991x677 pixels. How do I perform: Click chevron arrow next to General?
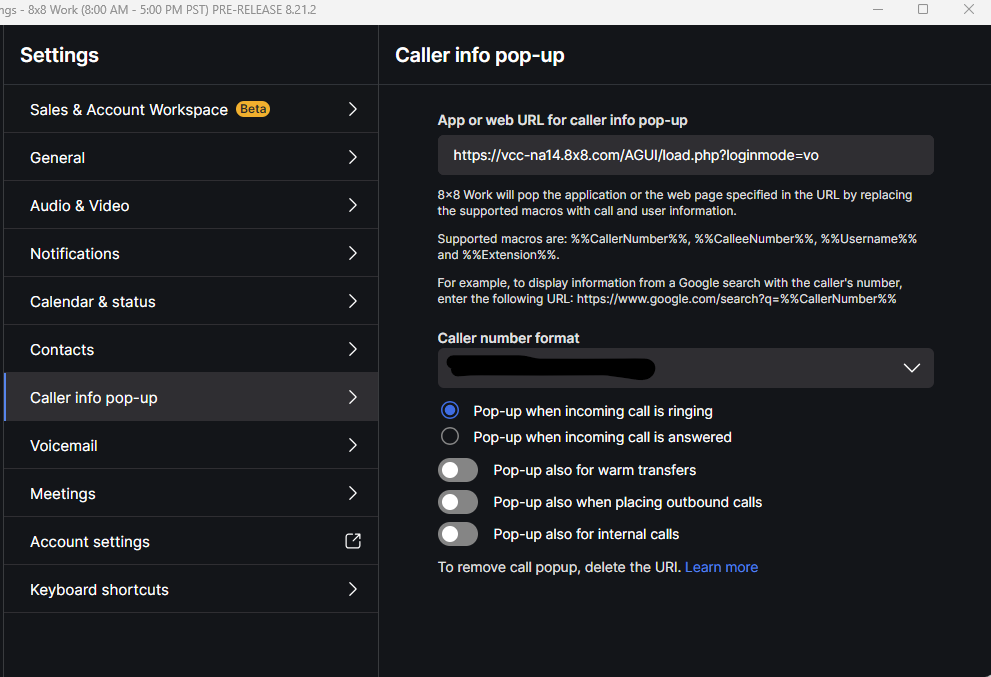(353, 157)
